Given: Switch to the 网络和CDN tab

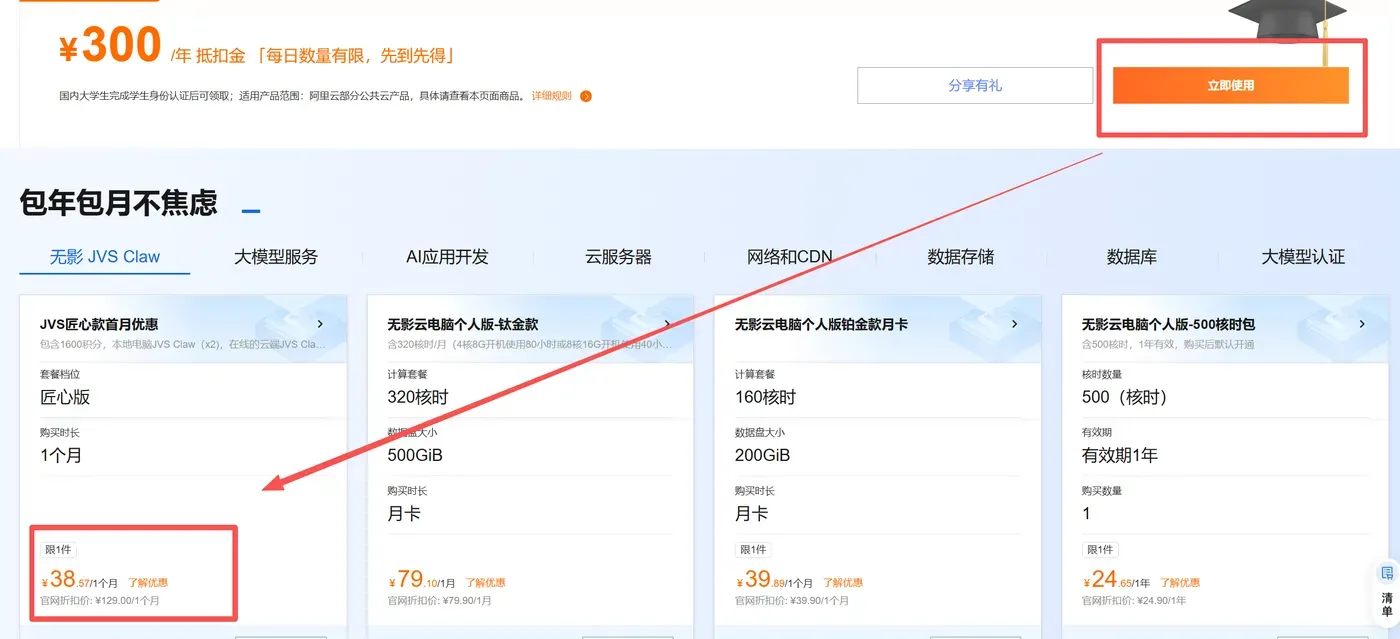Looking at the screenshot, I should pyautogui.click(x=790, y=257).
